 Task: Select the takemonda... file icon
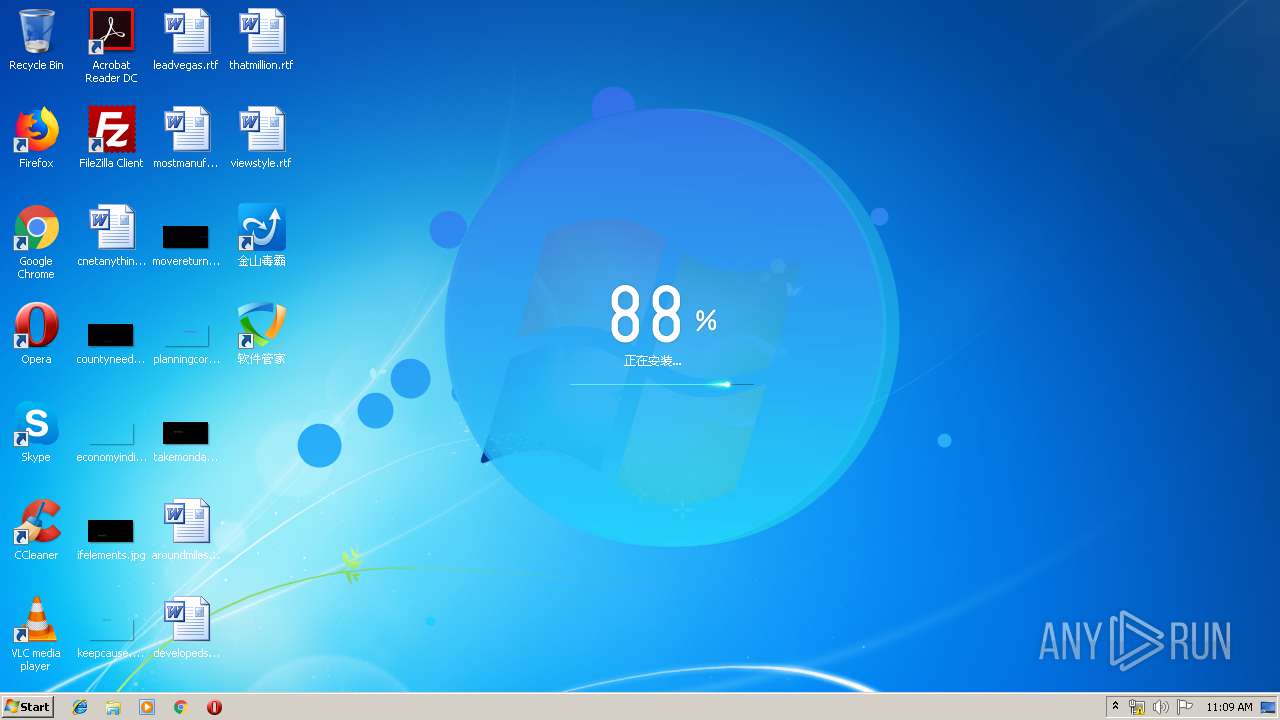tap(186, 441)
